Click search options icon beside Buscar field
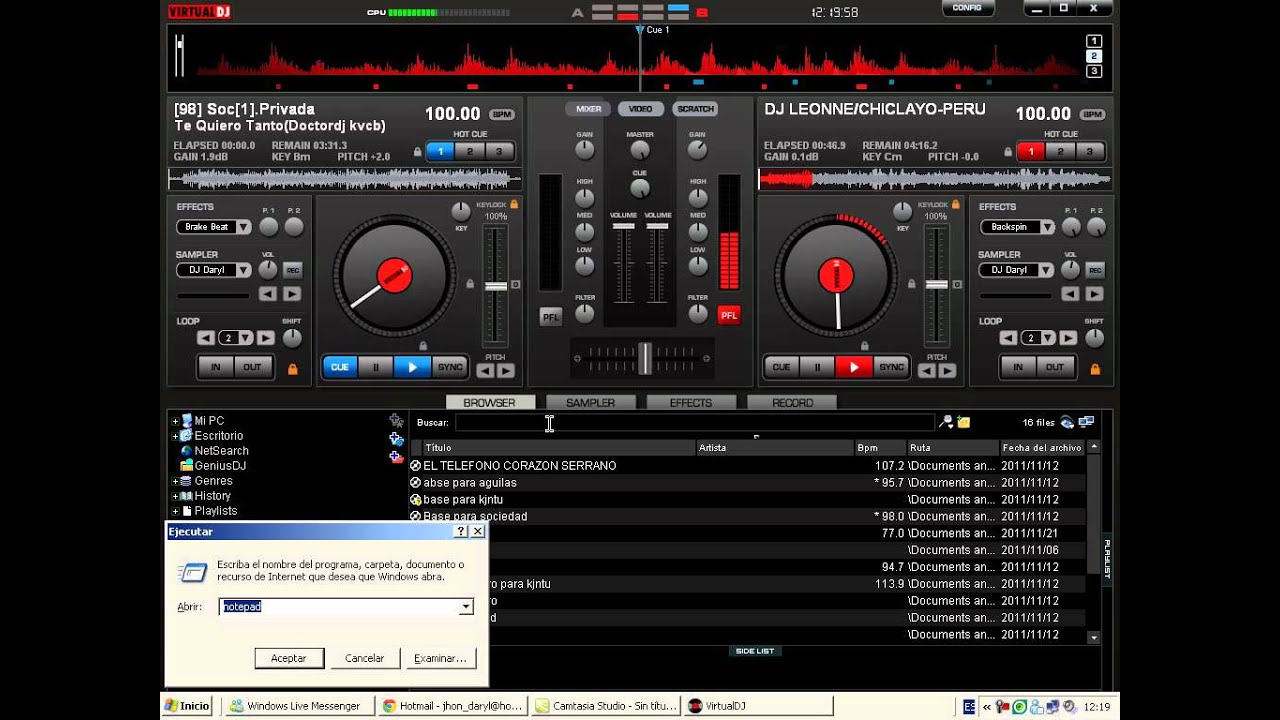The width and height of the screenshot is (1280, 720). click(946, 422)
